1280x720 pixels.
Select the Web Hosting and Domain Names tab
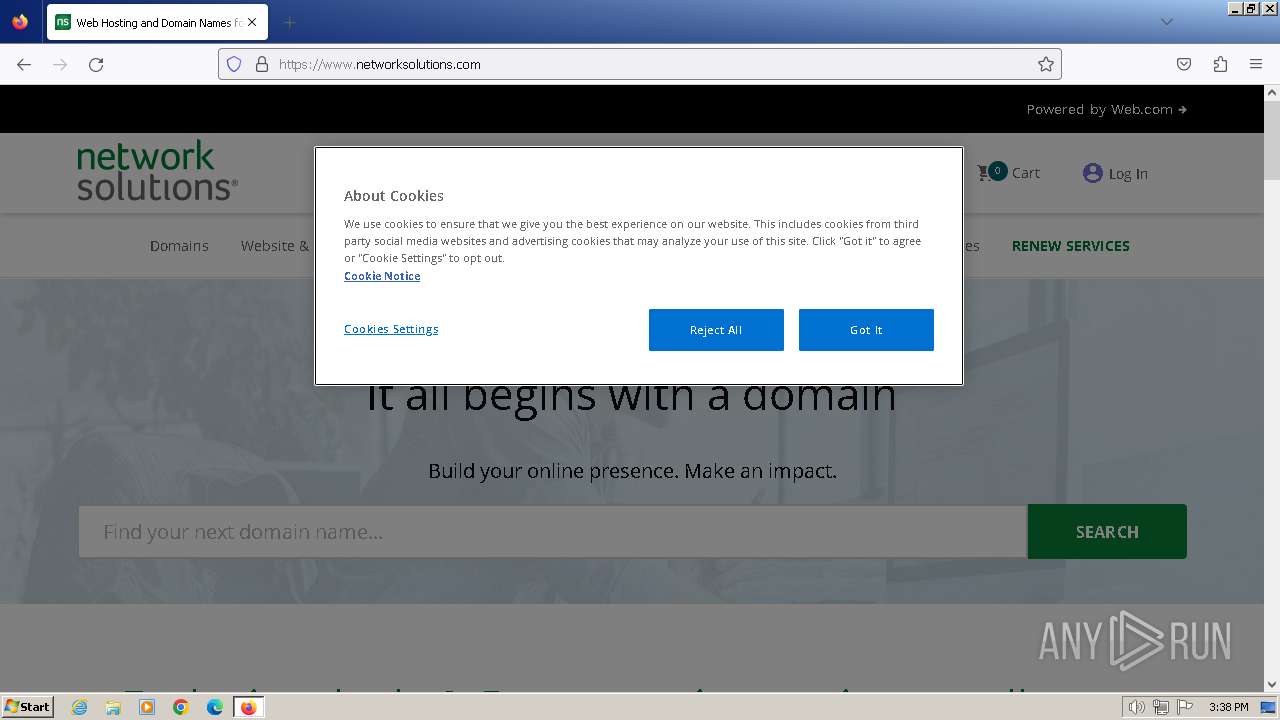(x=156, y=22)
